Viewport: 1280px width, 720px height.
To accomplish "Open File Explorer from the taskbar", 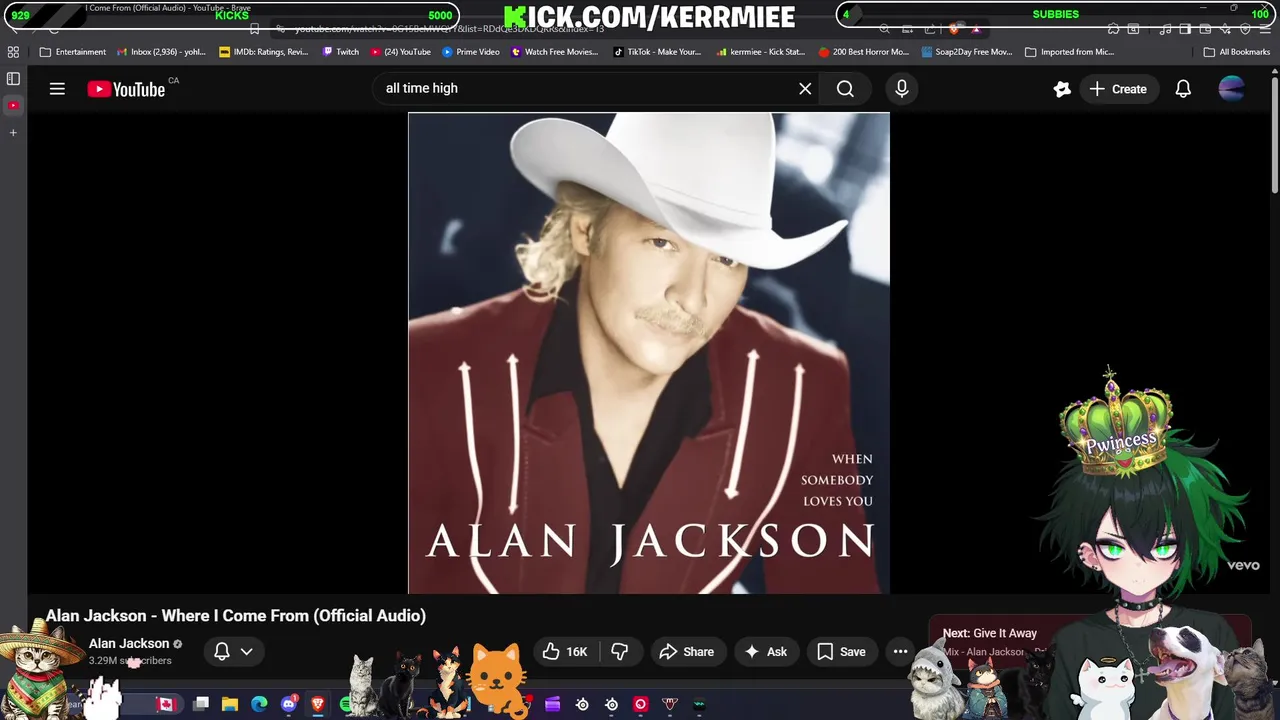I will click(x=229, y=704).
